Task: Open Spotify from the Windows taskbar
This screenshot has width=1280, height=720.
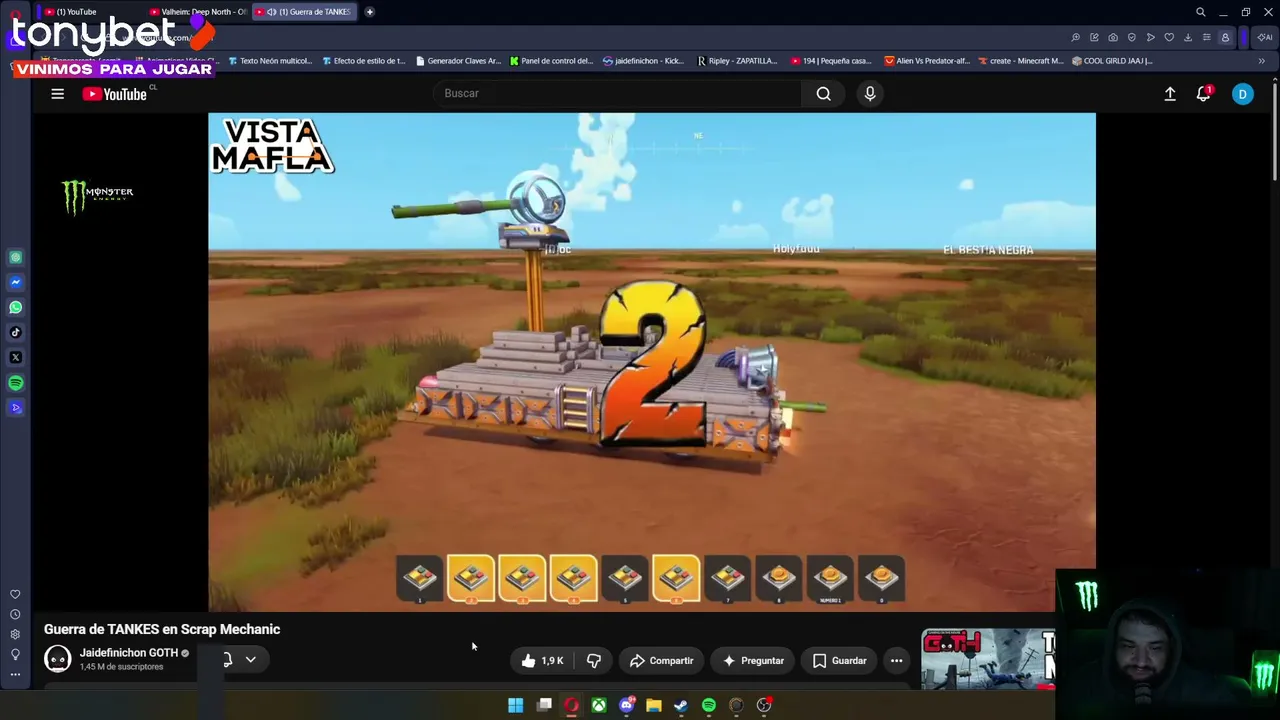Action: point(709,705)
